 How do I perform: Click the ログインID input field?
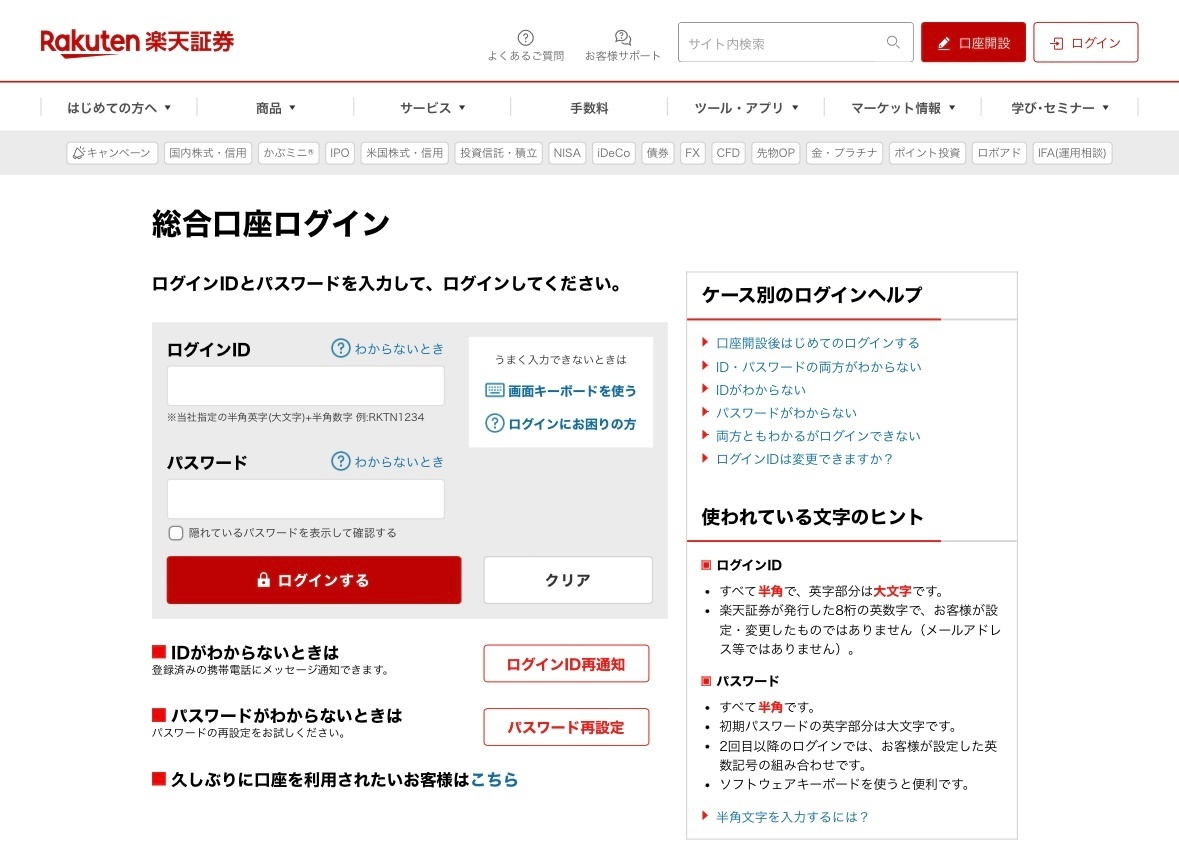pos(305,386)
